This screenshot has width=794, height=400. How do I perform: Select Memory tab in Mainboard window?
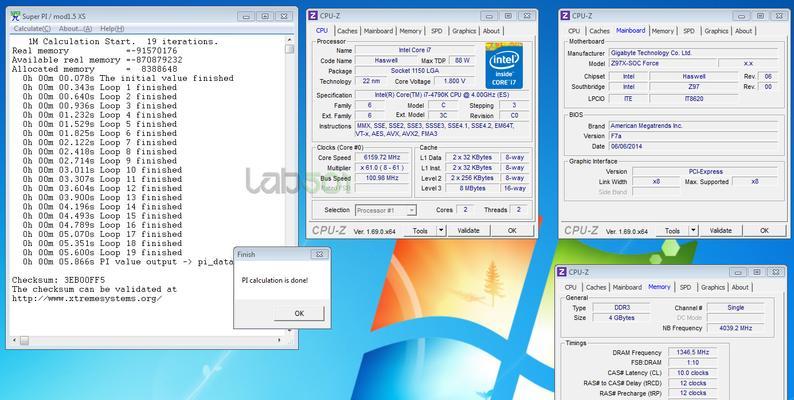point(663,31)
